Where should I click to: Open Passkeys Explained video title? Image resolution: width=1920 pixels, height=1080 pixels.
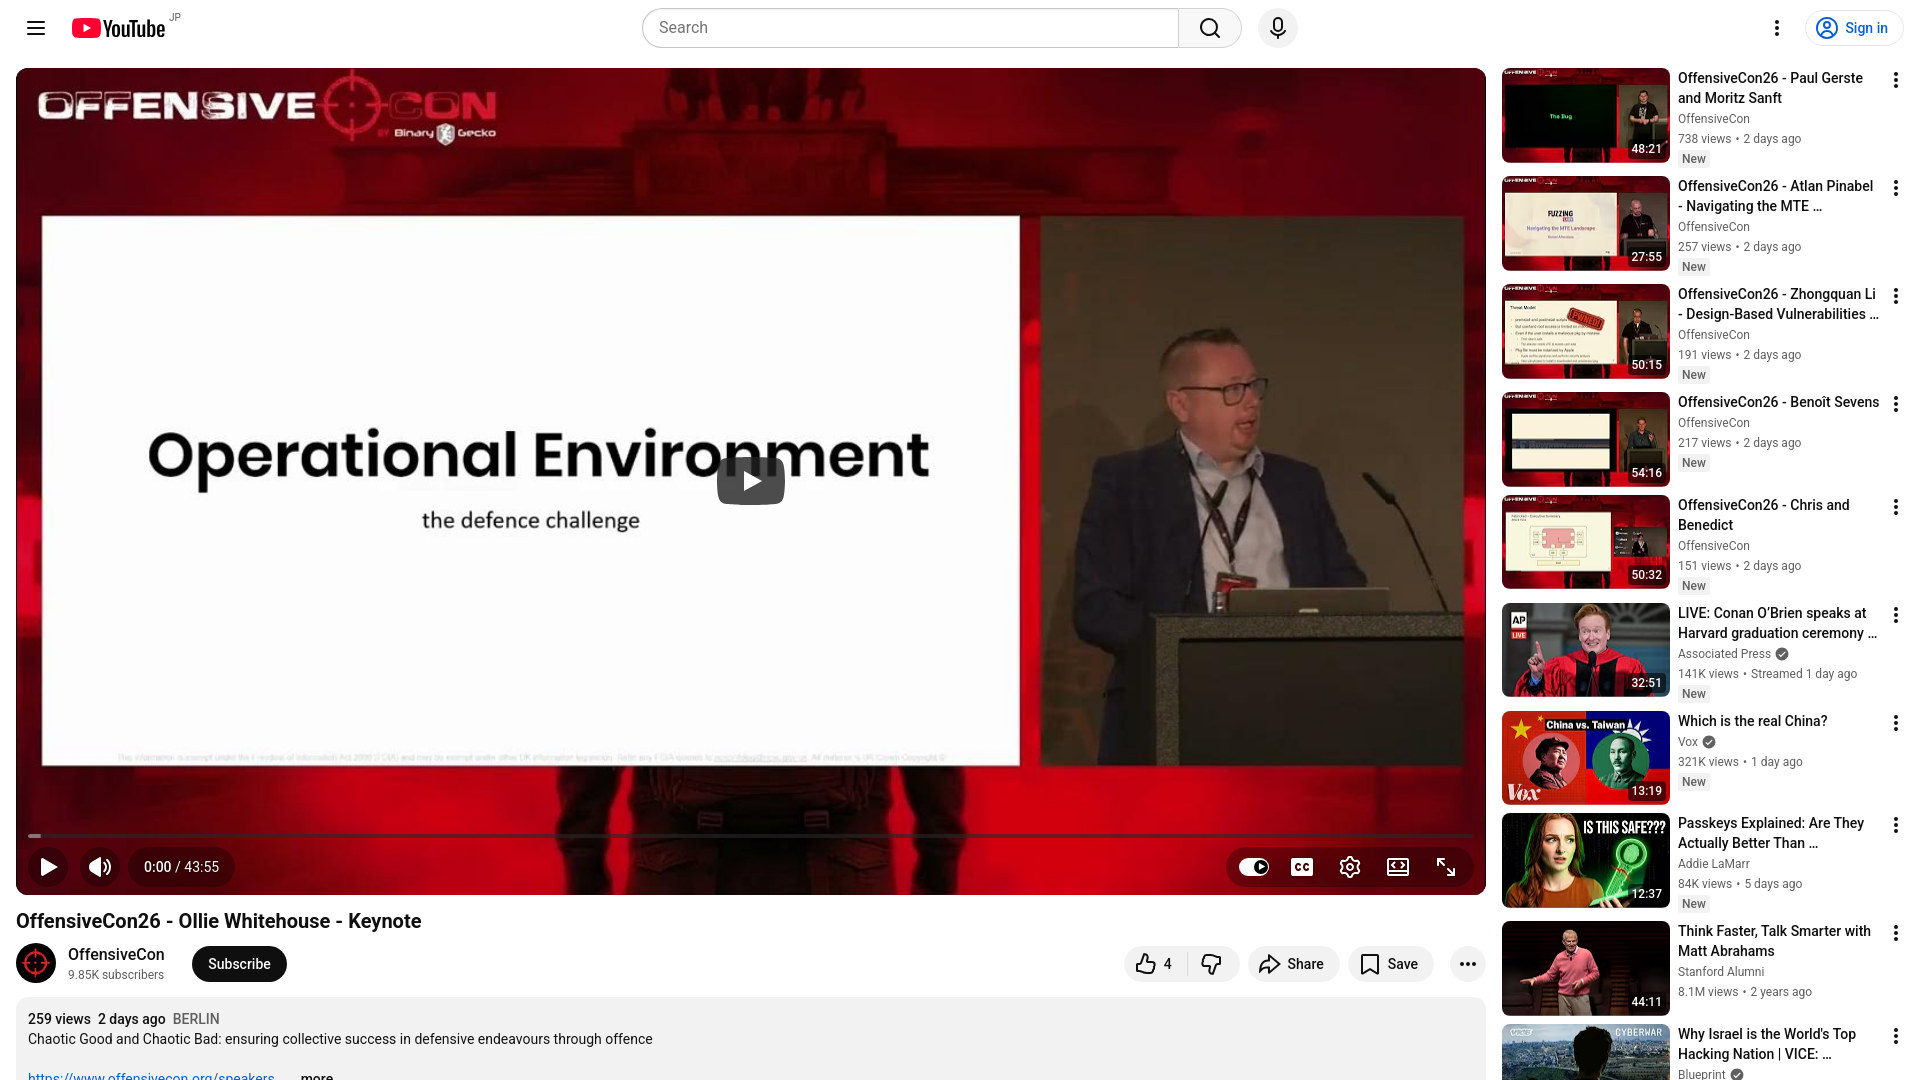[x=1771, y=833]
